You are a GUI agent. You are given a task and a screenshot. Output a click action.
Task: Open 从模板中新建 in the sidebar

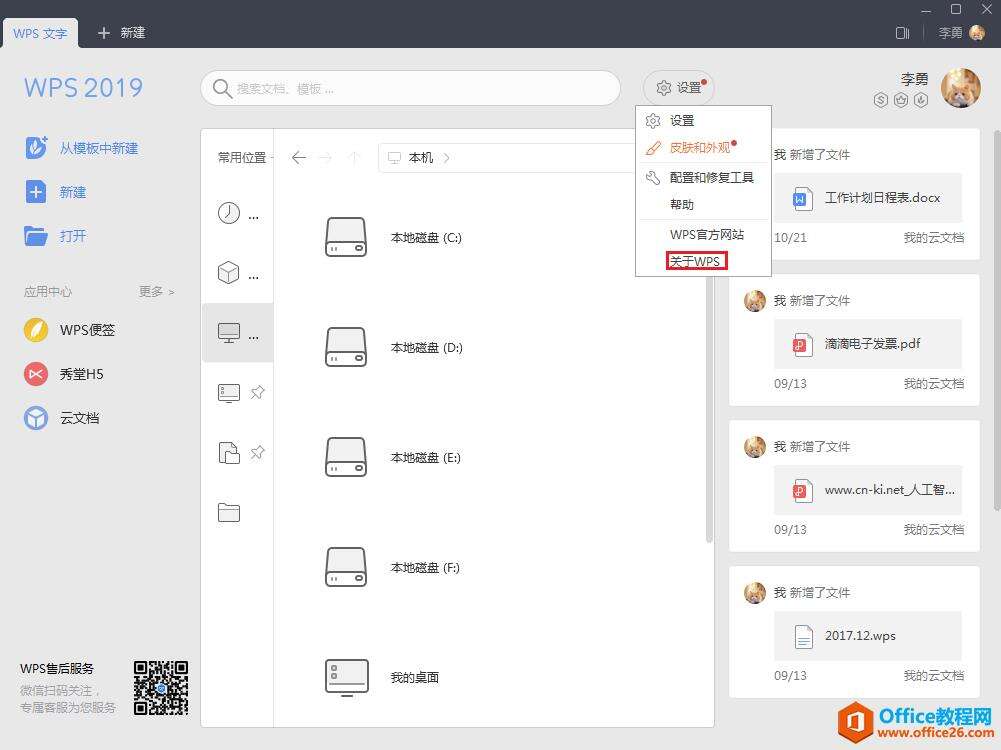point(81,148)
